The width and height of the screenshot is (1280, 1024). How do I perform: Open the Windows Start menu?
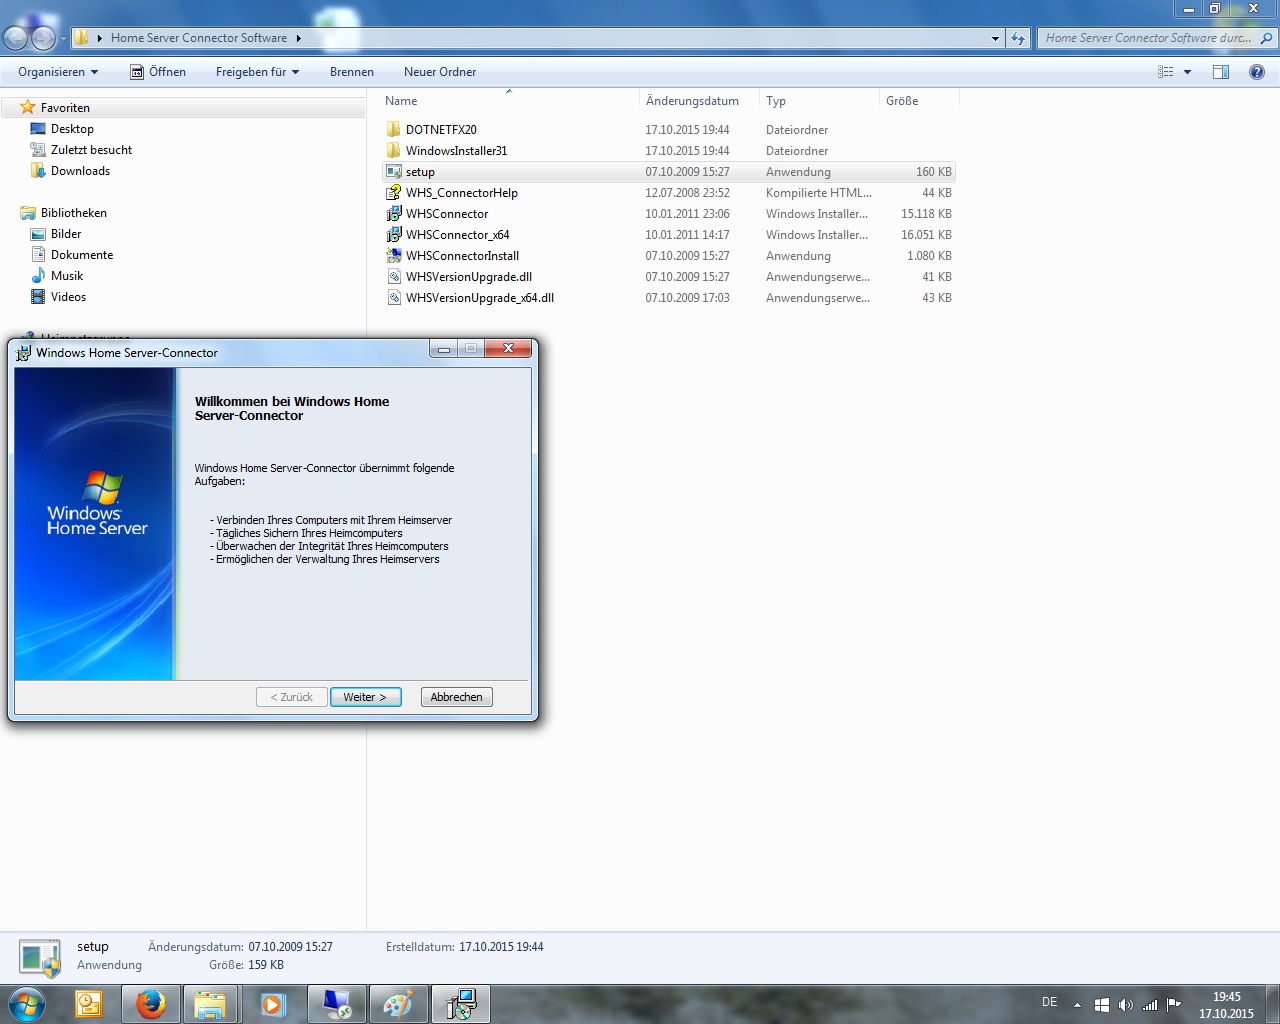[x=27, y=1004]
